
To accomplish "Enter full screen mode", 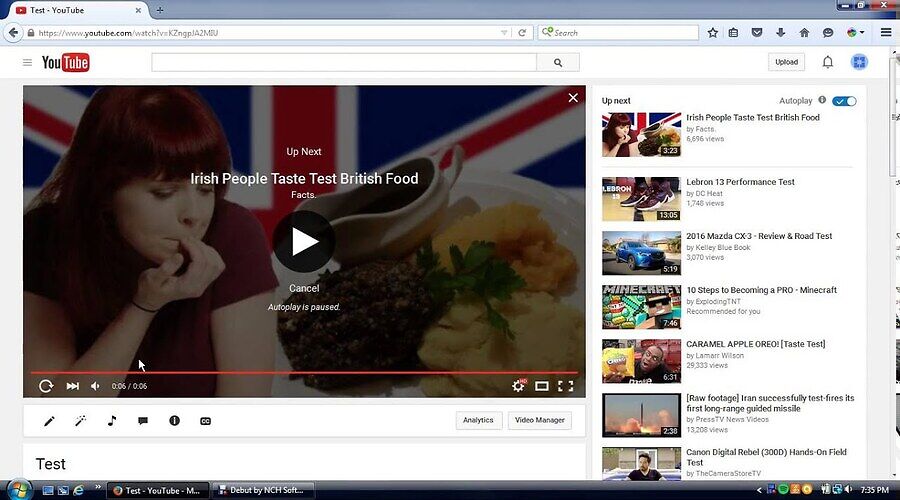I will tap(566, 386).
